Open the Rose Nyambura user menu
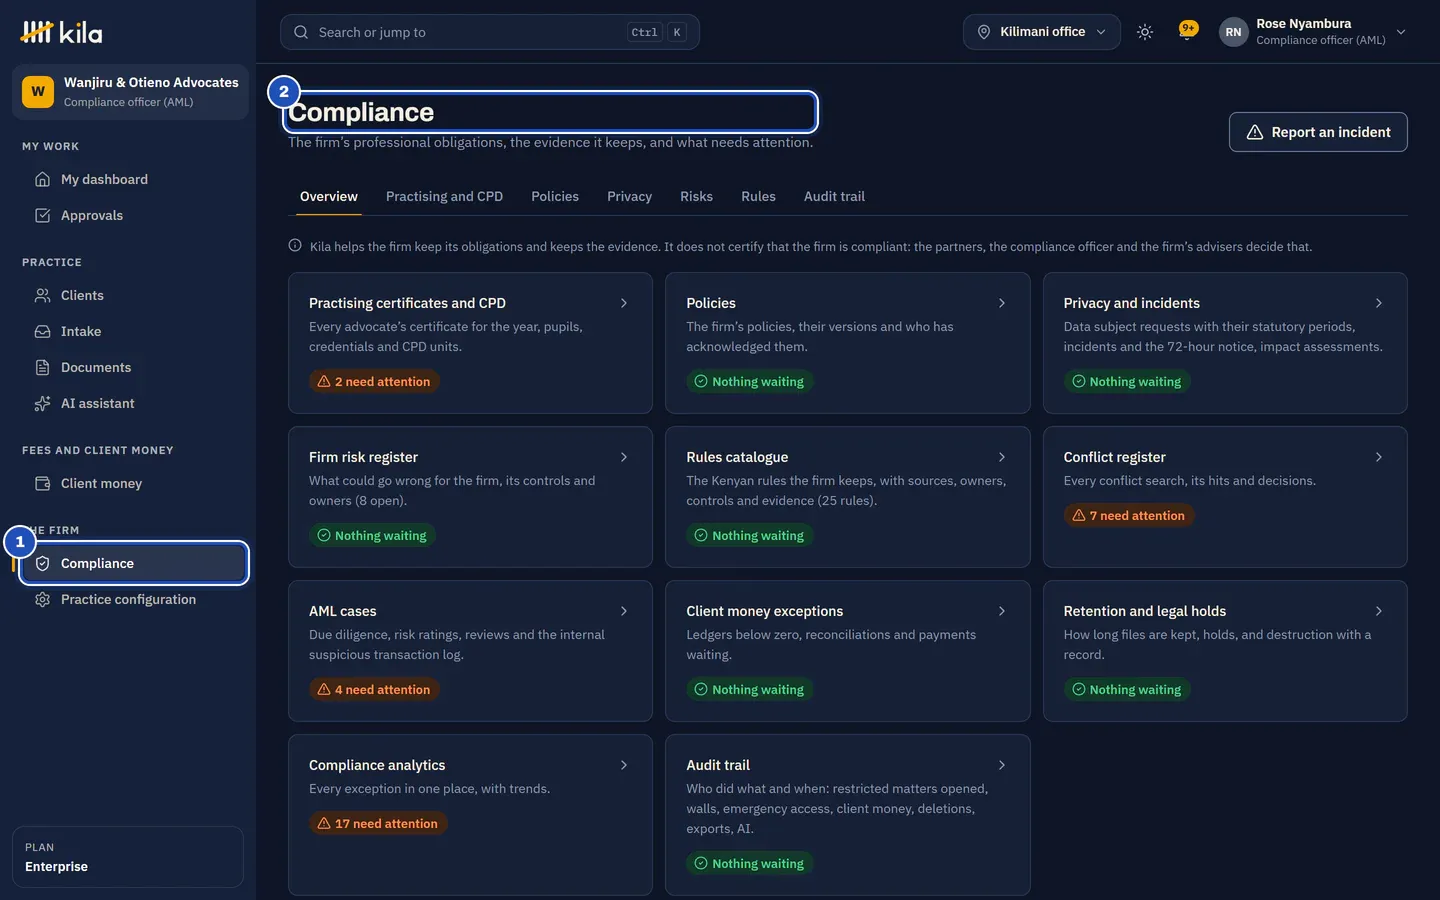Viewport: 1440px width, 900px height. point(1312,32)
